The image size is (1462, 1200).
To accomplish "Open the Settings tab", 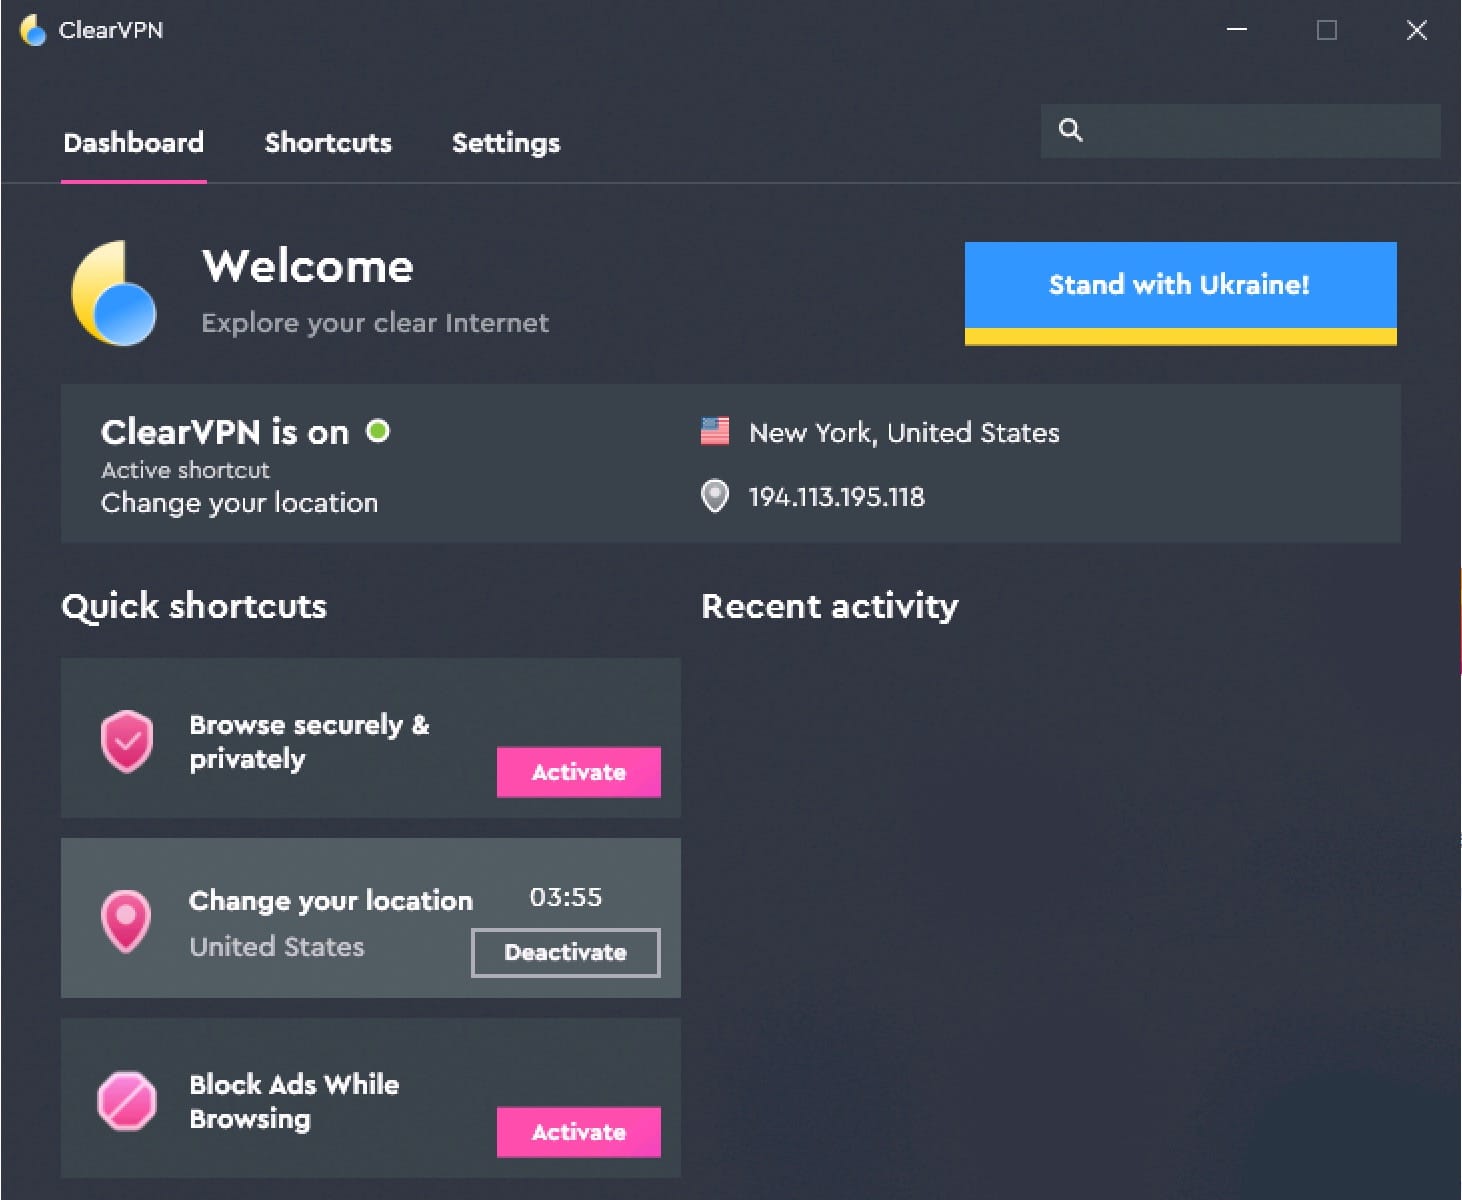I will [506, 144].
